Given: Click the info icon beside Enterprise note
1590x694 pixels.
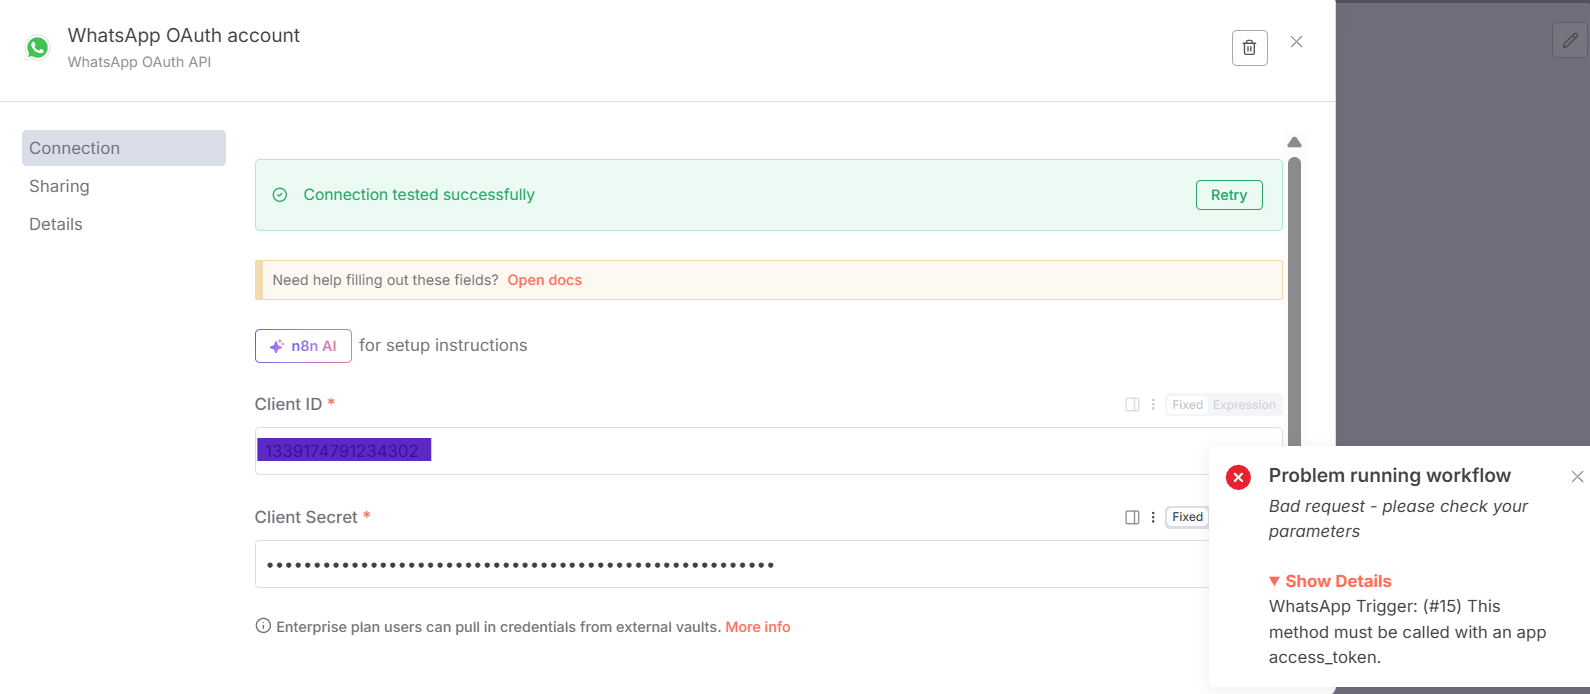Looking at the screenshot, I should coord(263,626).
